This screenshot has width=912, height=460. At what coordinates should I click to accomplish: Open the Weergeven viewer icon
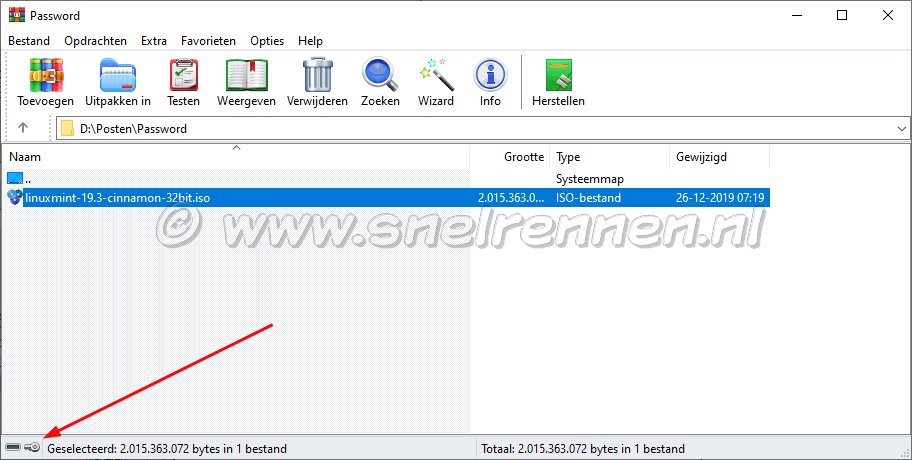coord(247,75)
